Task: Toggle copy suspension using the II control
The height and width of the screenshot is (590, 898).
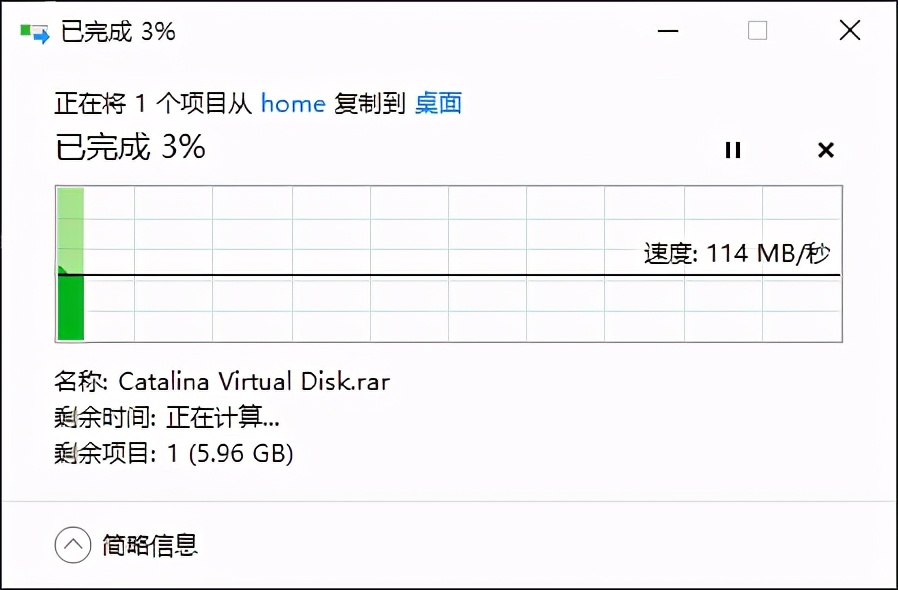Action: coord(733,150)
